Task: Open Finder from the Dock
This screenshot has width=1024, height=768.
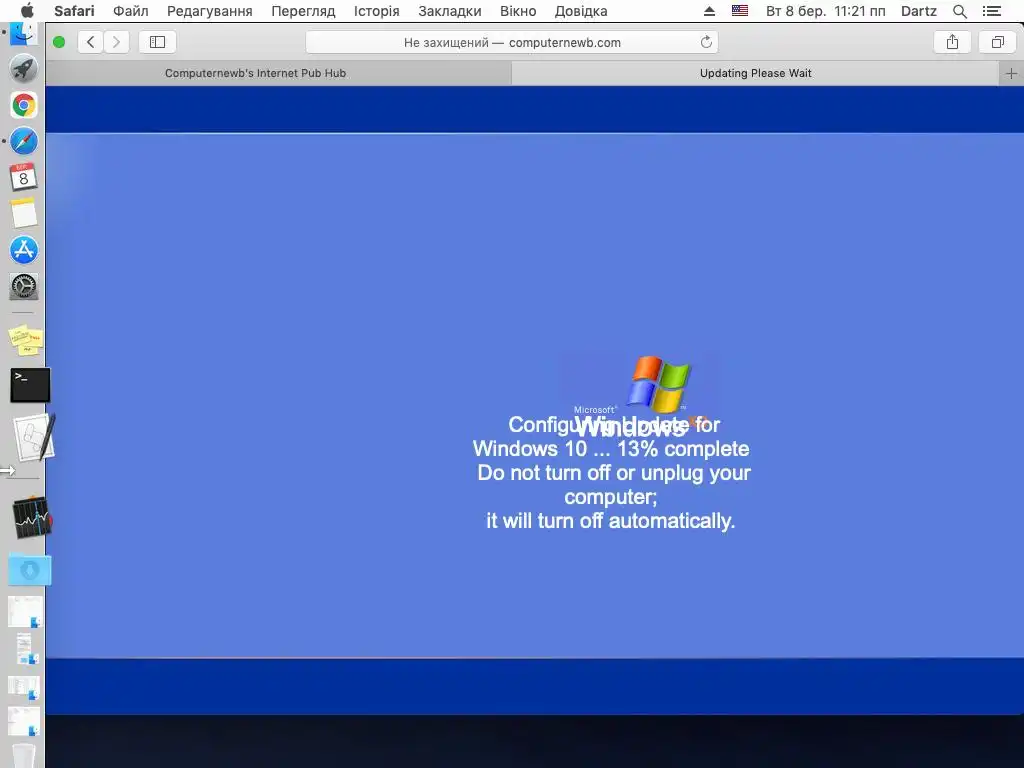Action: (x=24, y=34)
